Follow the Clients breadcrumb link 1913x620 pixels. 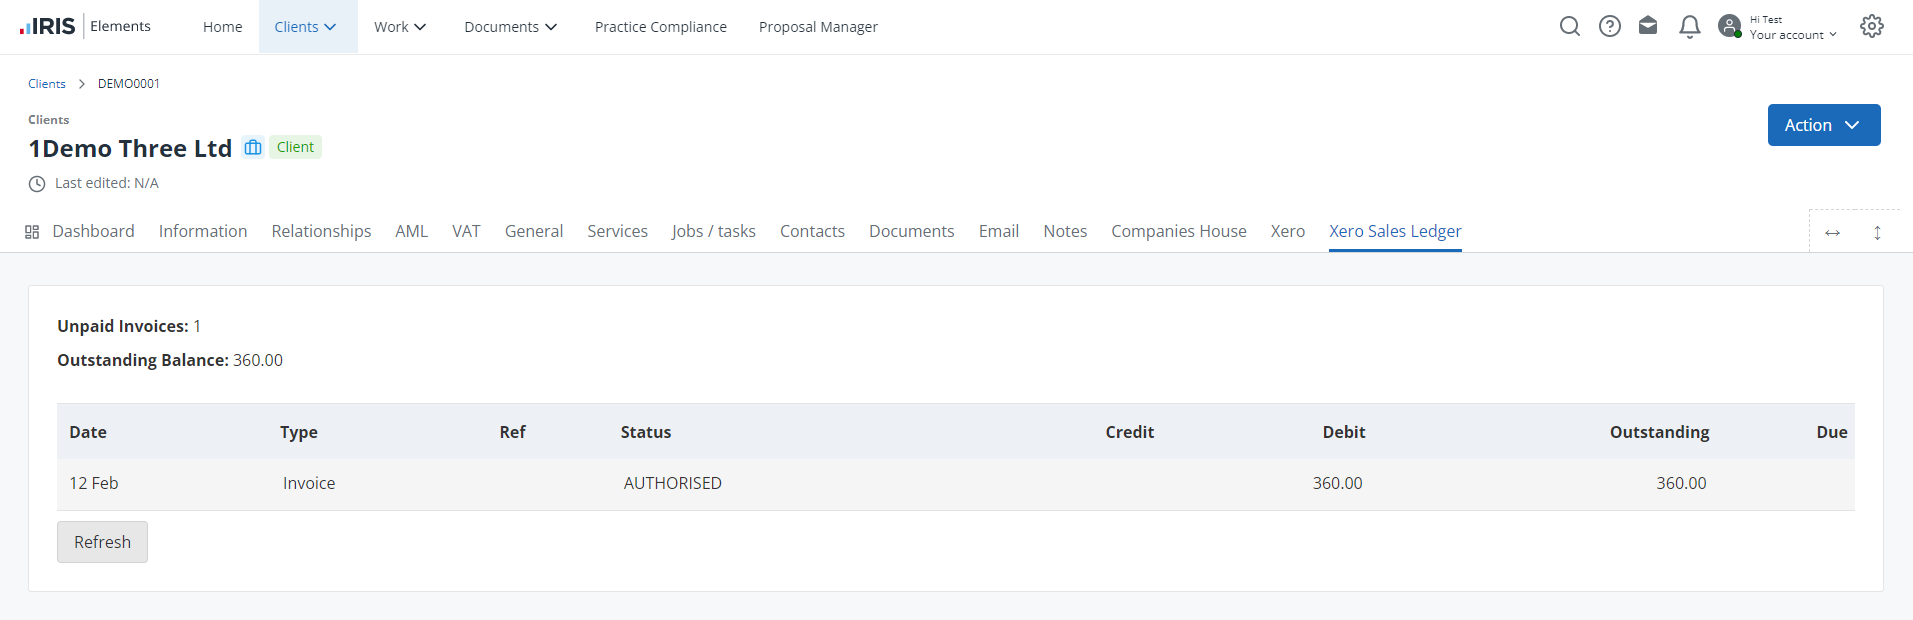point(47,84)
